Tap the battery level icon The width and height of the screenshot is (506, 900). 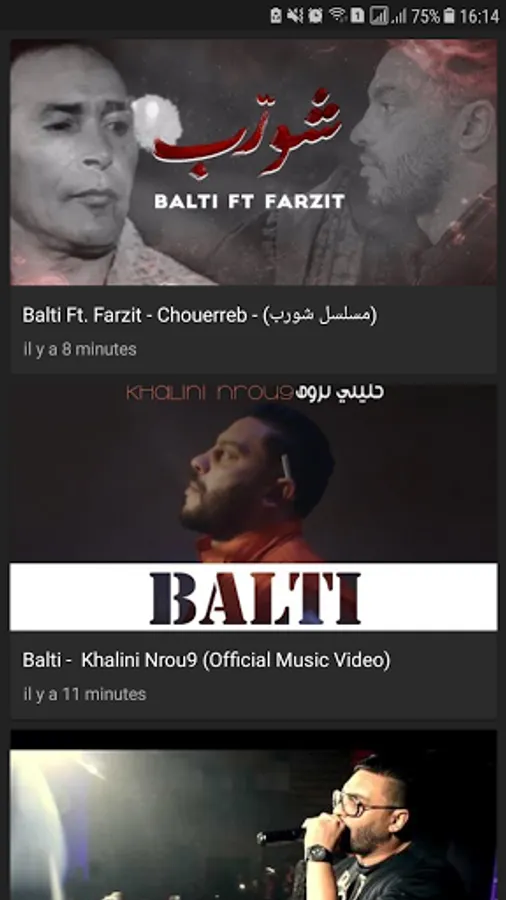(449, 15)
